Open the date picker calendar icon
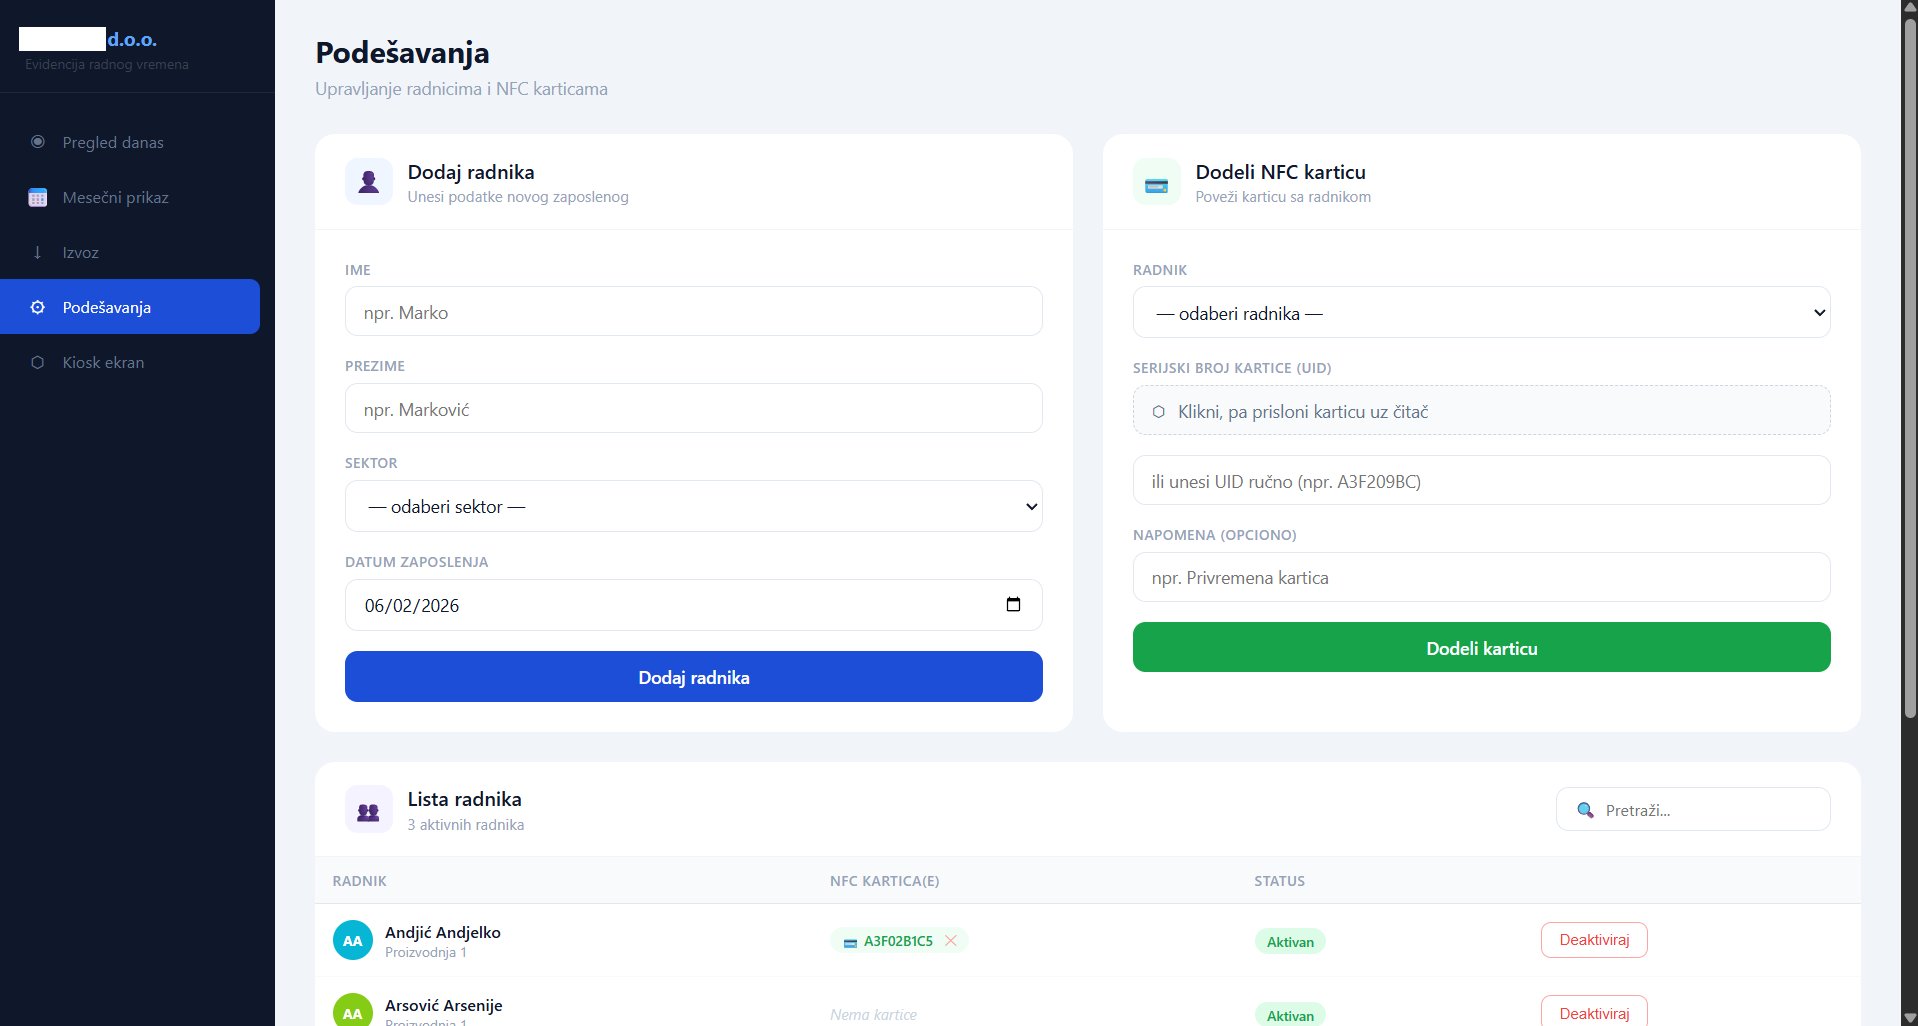 click(x=1013, y=604)
